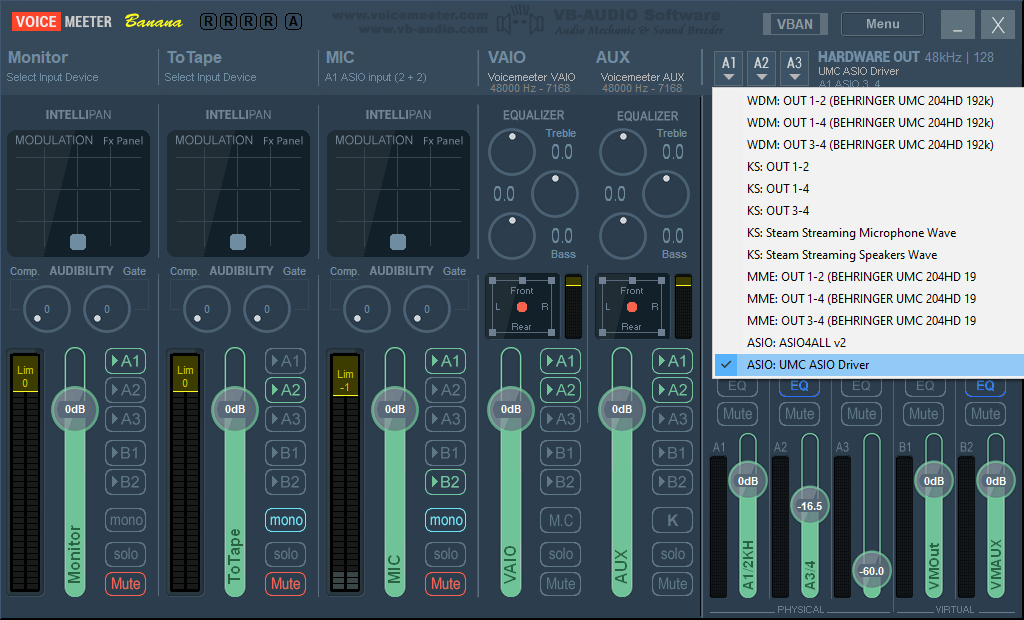
Task: Unmute the Monitor strip
Action: 125,583
